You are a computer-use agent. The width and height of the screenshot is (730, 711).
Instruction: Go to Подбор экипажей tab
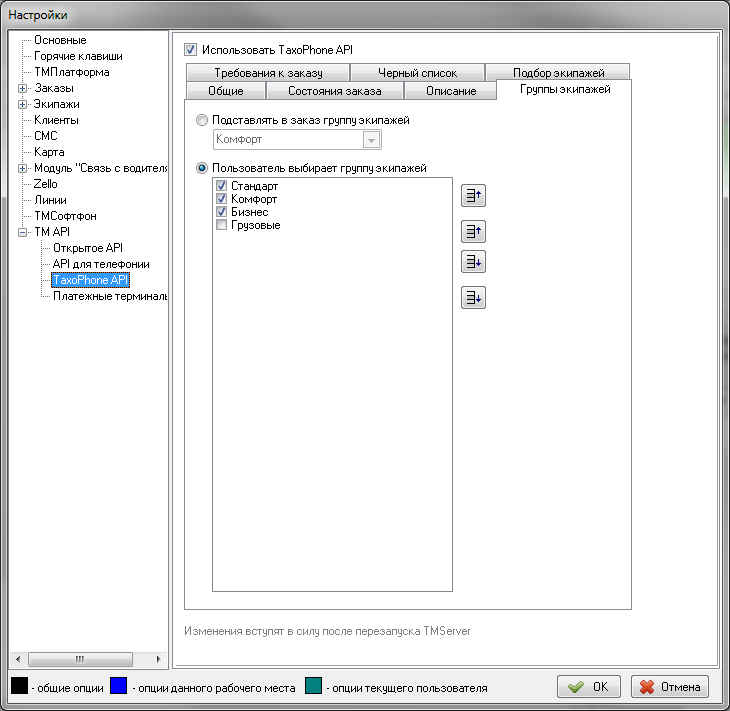[x=558, y=73]
